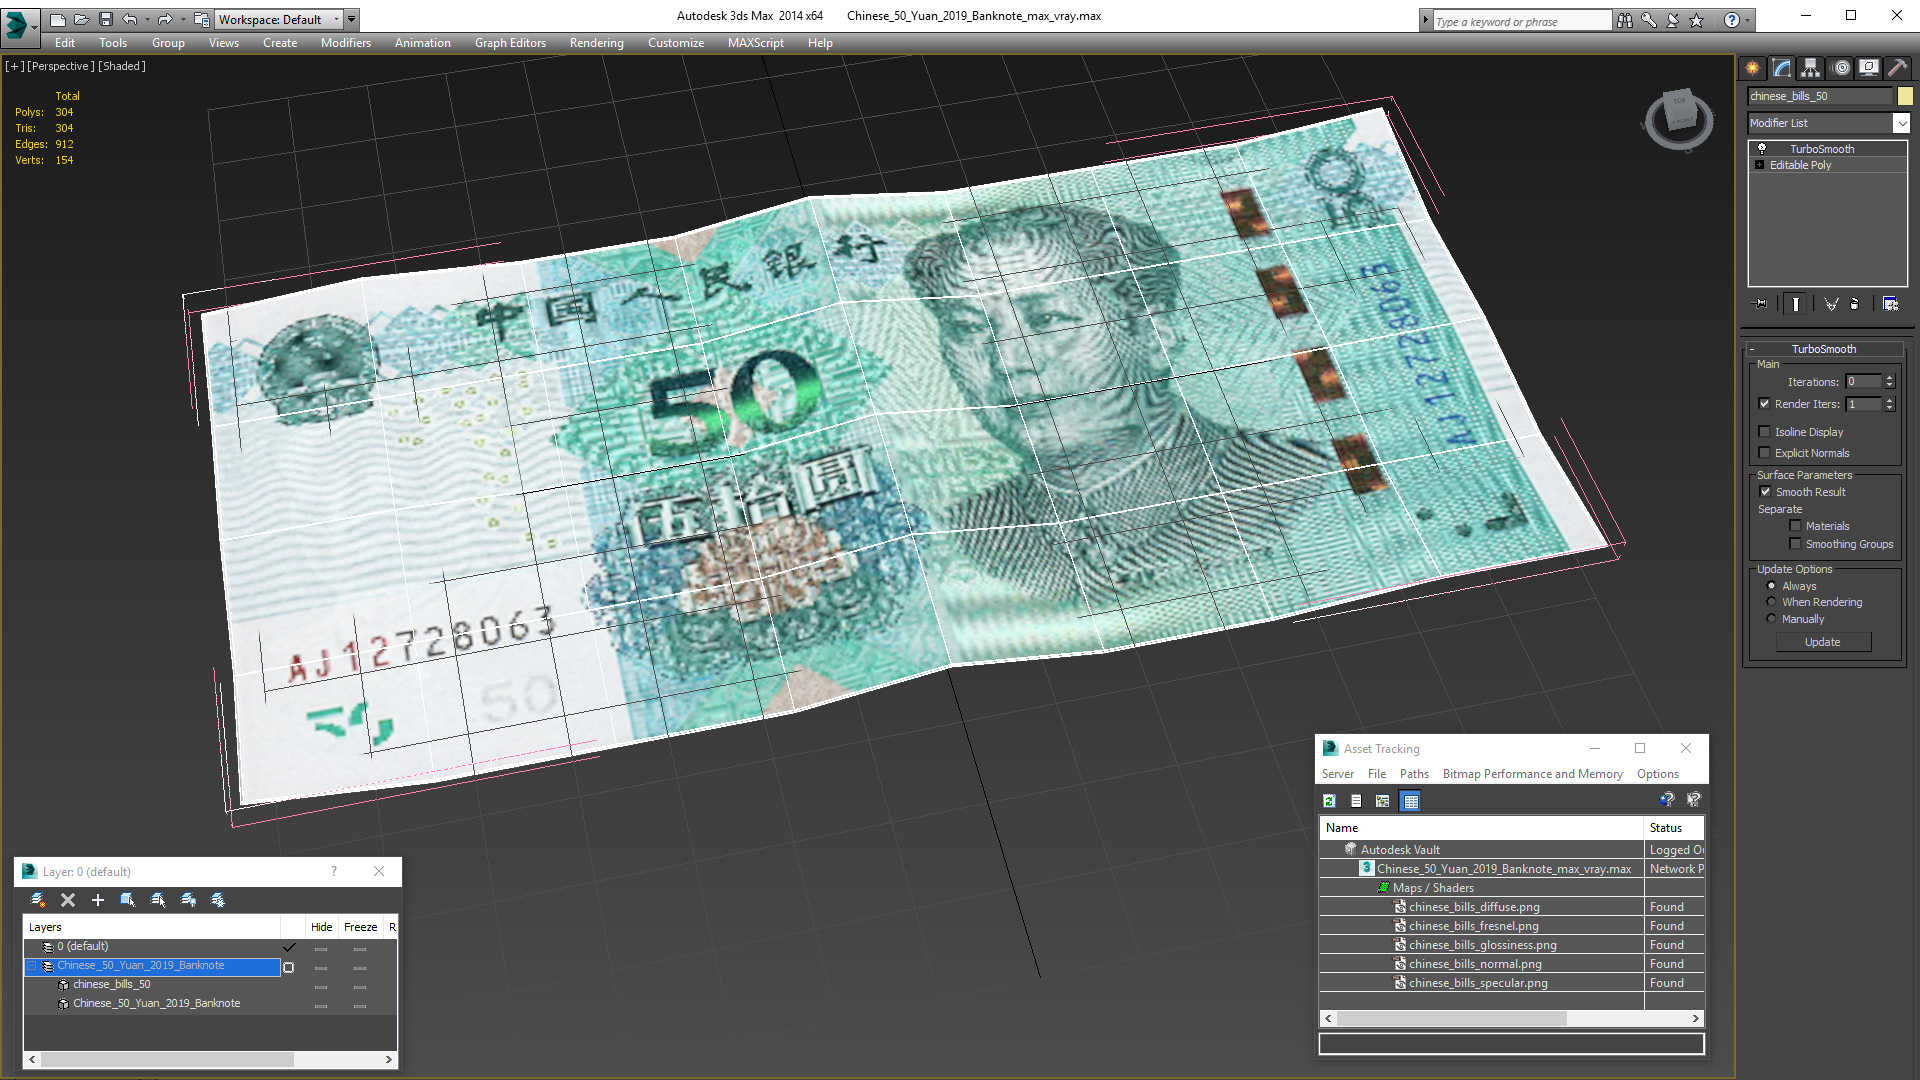Click the Shaded viewport label
The image size is (1920, 1080).
[123, 66]
